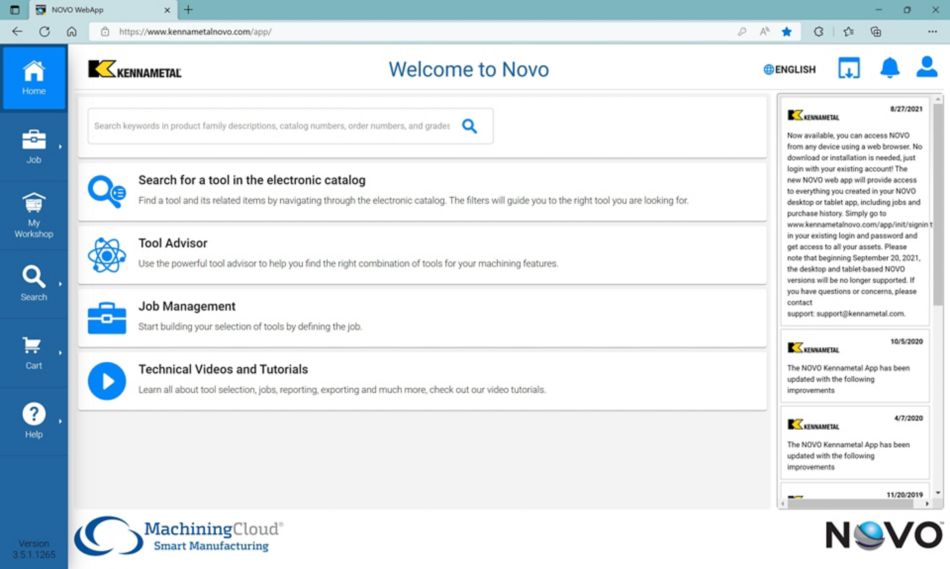Click the Technical Videos play icon

pyautogui.click(x=107, y=381)
